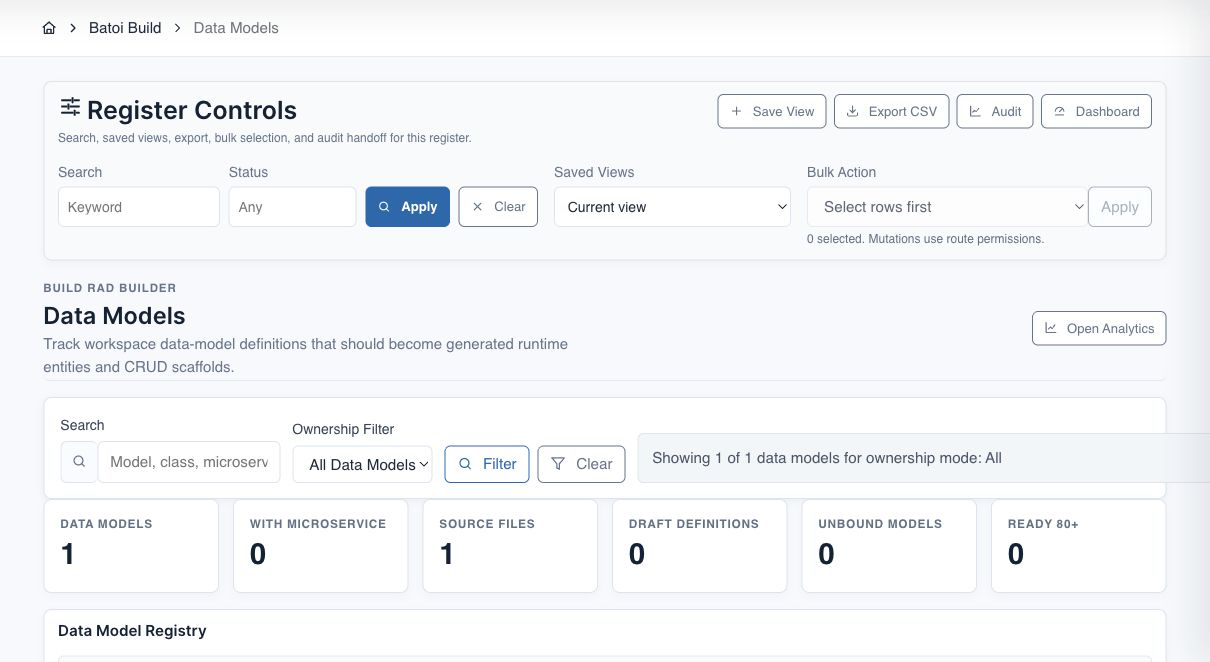Click the disabled Bulk Action Apply button
Screen dimensions: 1210x662
tap(1120, 207)
